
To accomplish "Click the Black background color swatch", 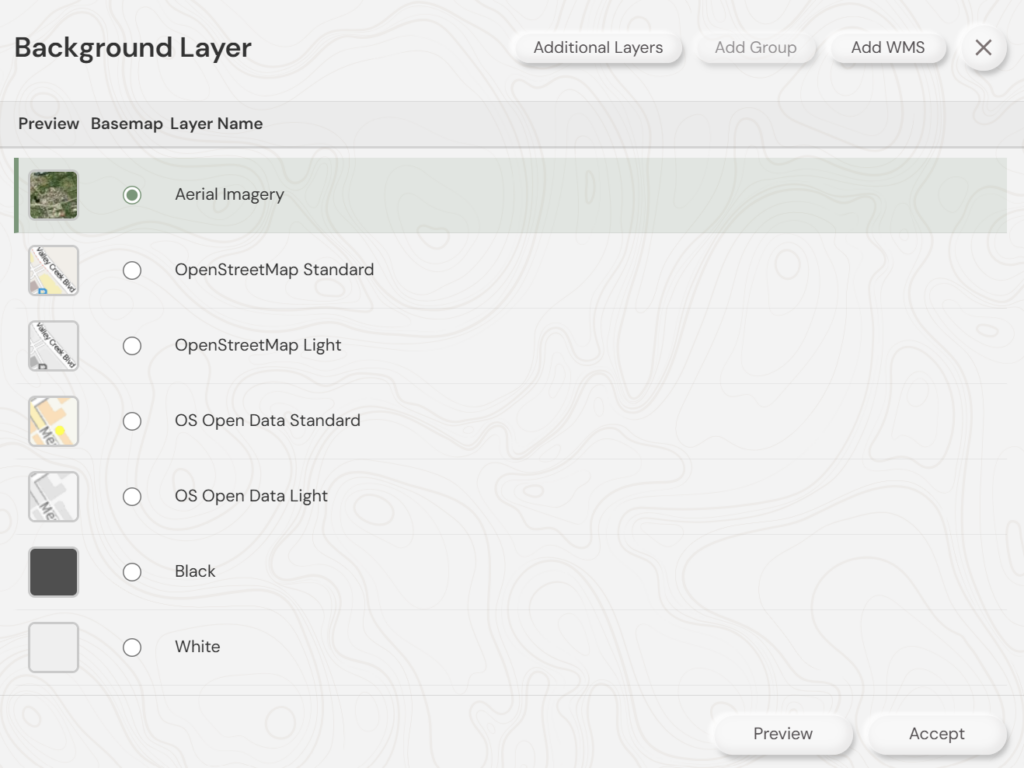I will (x=53, y=572).
